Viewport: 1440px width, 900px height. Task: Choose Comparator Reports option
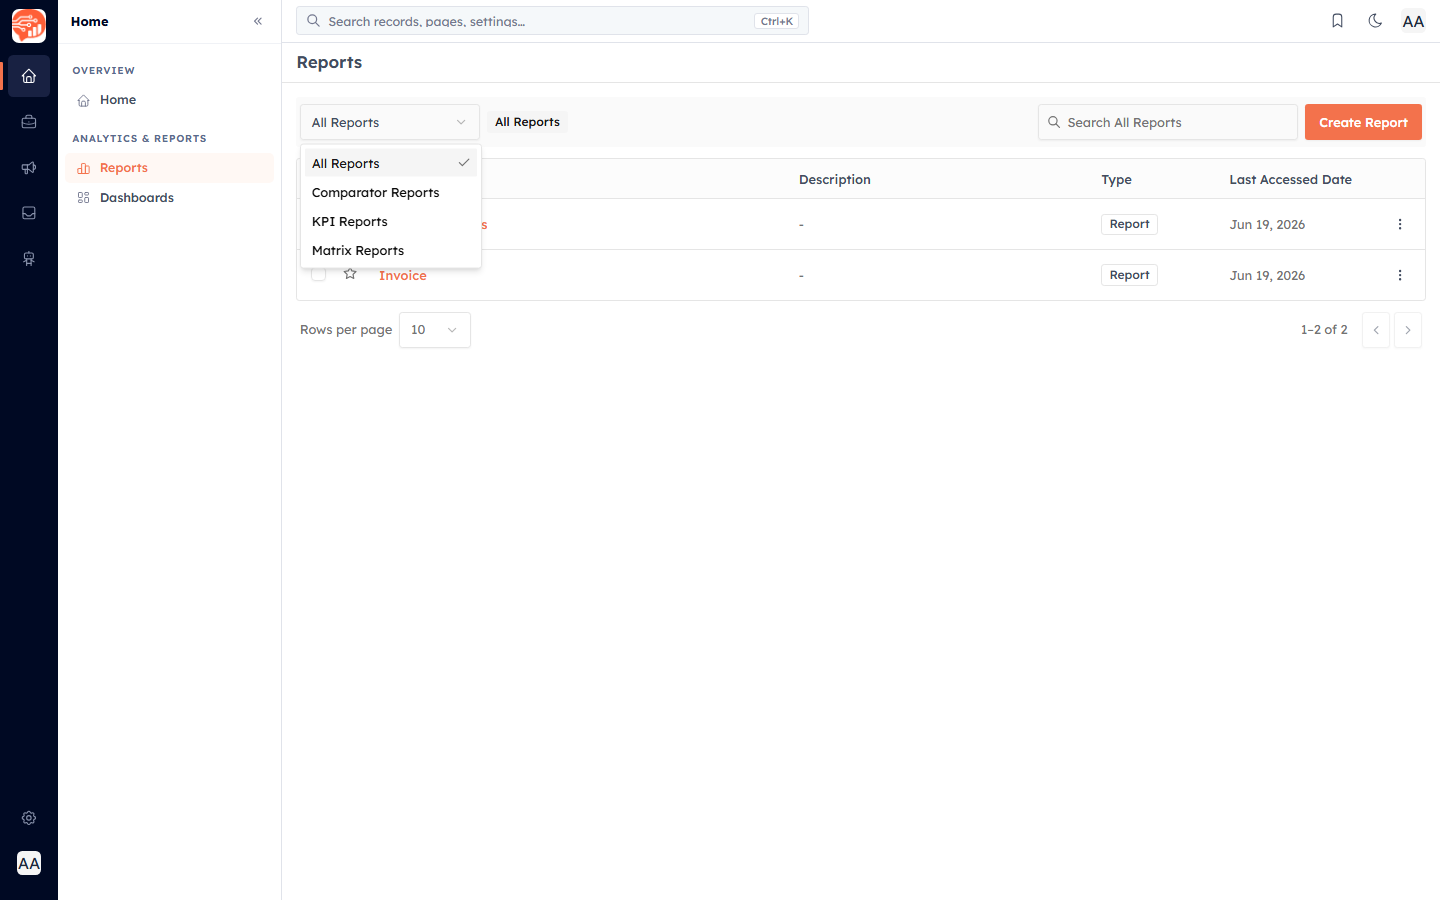[x=391, y=192]
